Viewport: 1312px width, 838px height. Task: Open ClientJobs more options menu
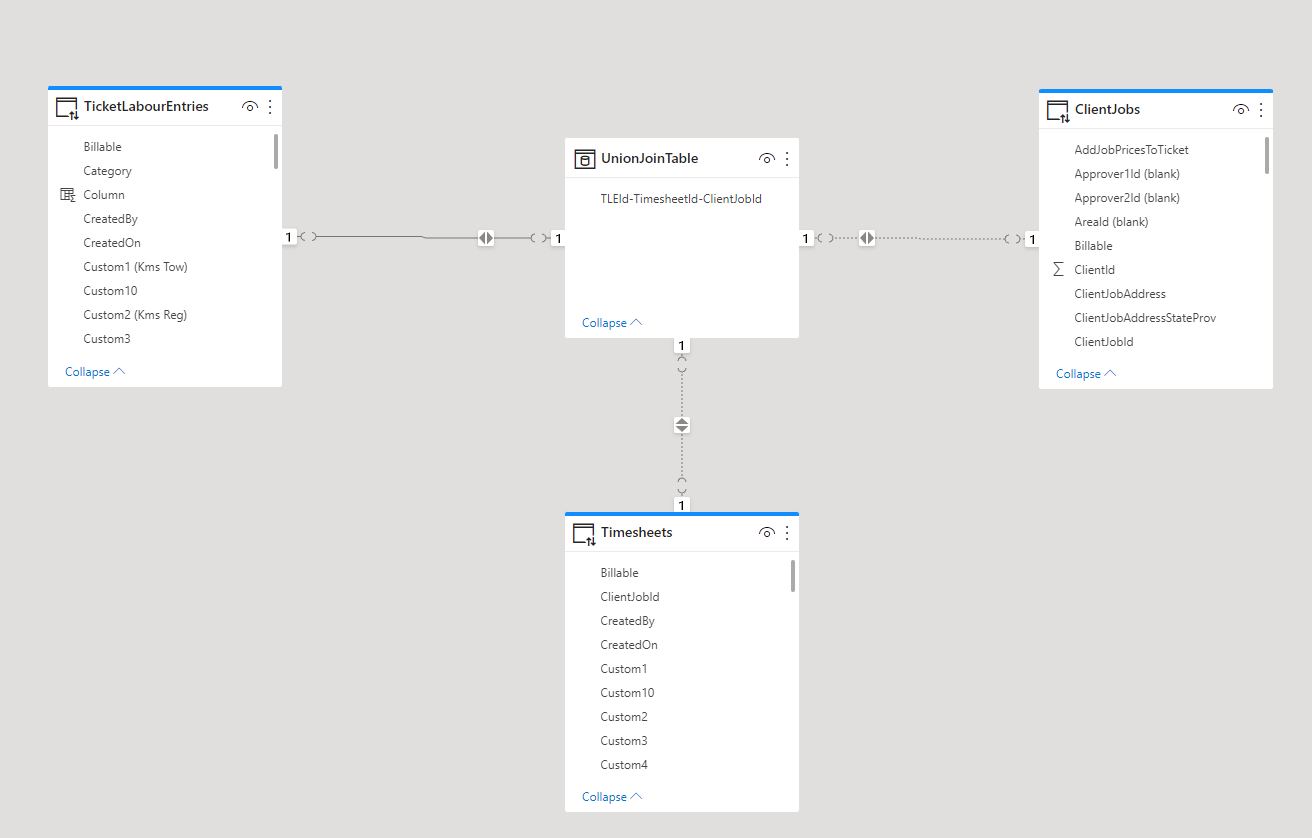1261,109
